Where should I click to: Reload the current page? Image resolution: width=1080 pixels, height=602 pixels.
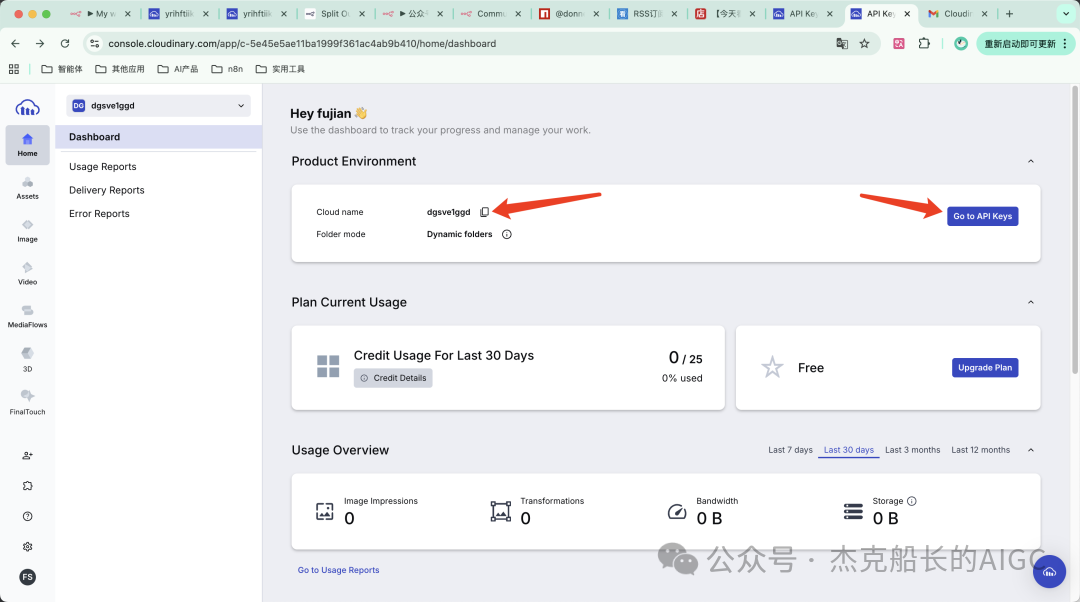pyautogui.click(x=65, y=43)
